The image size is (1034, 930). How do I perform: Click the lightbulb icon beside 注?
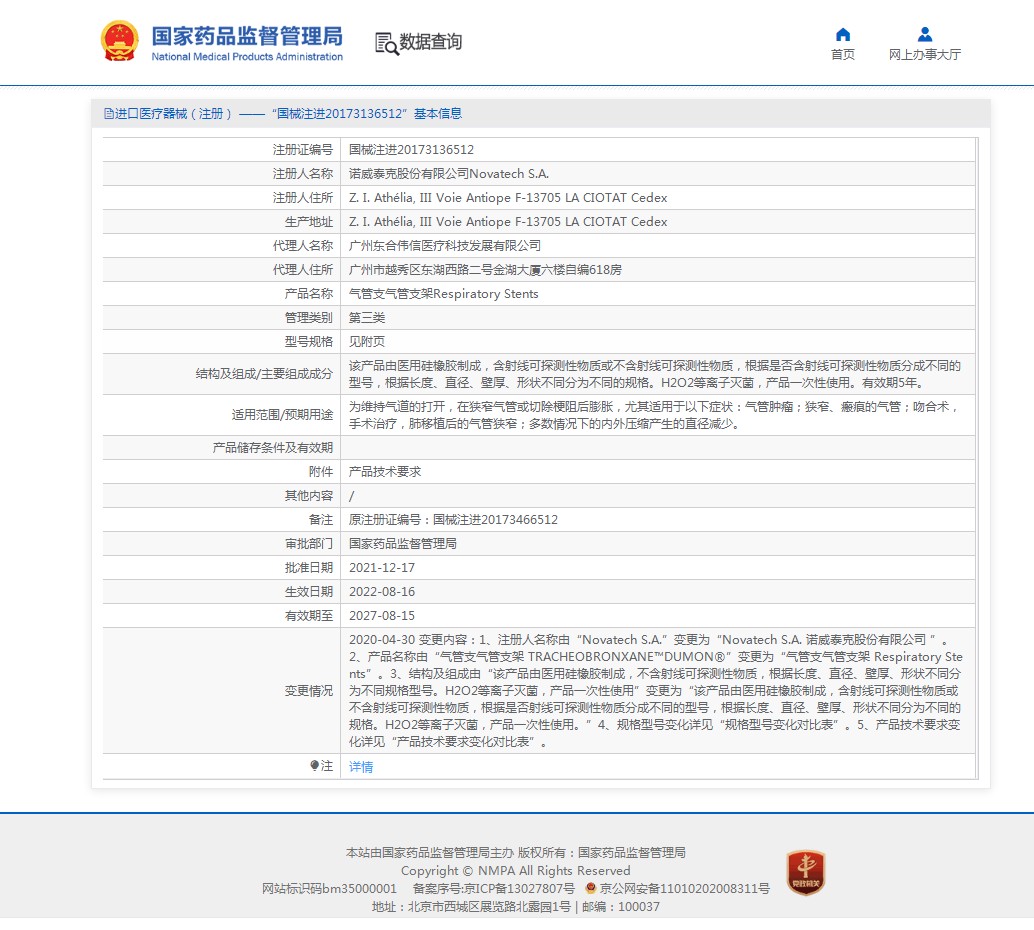pyautogui.click(x=315, y=765)
